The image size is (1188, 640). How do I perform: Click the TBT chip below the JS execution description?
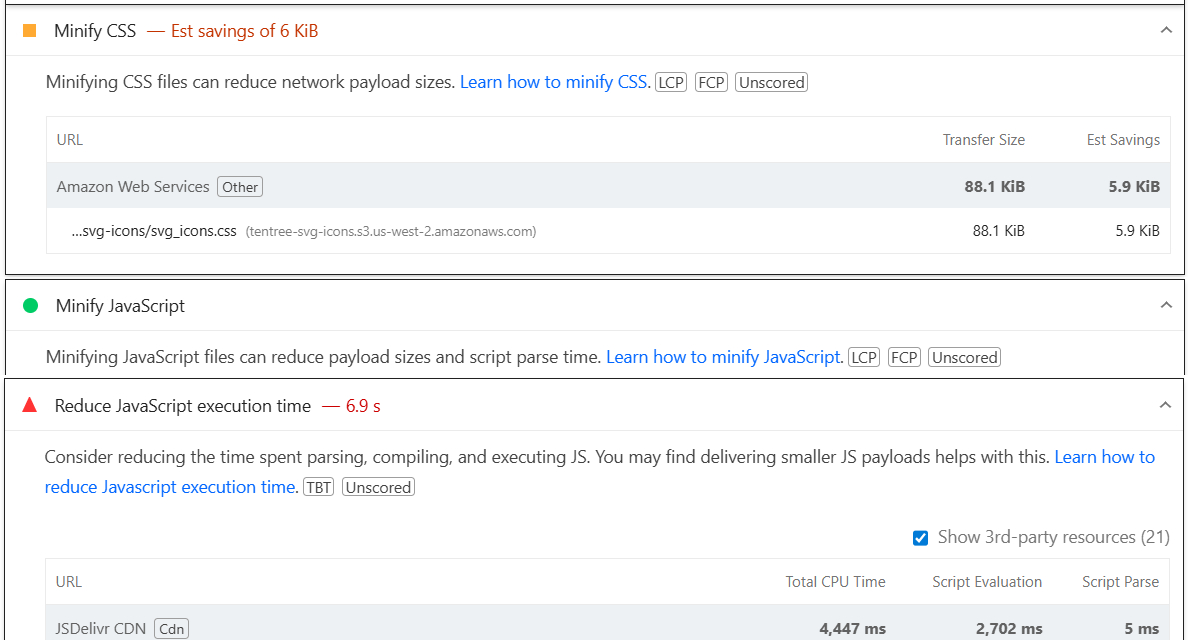(x=318, y=486)
